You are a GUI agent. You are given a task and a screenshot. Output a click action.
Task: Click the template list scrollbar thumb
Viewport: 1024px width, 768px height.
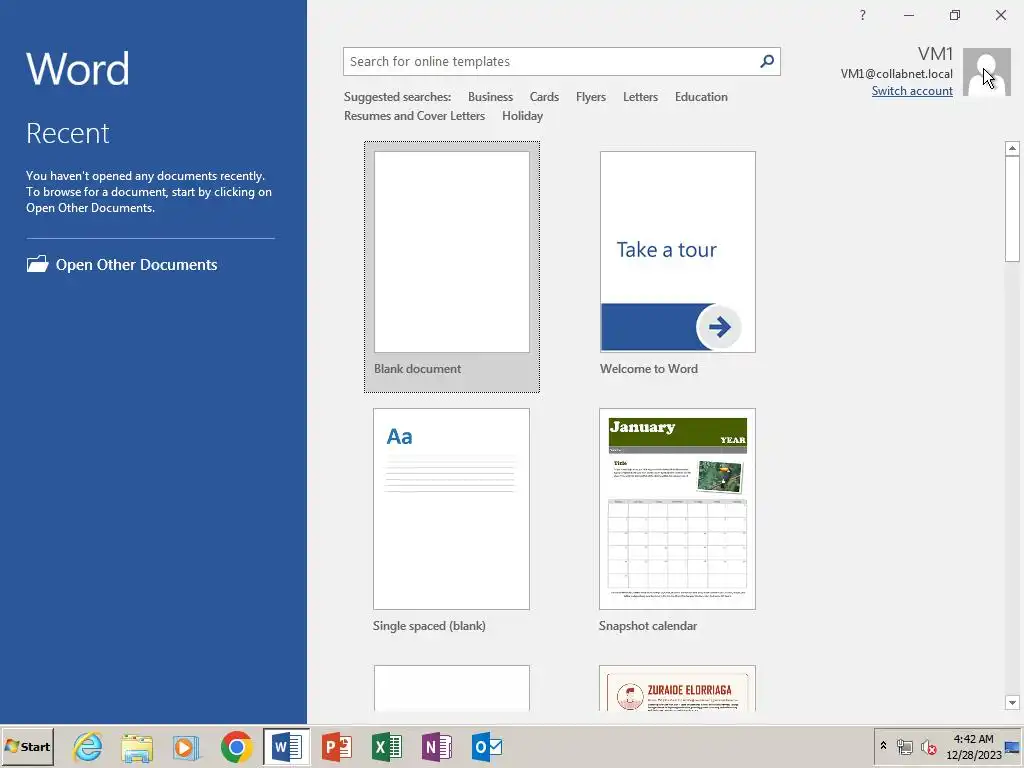(x=1012, y=209)
